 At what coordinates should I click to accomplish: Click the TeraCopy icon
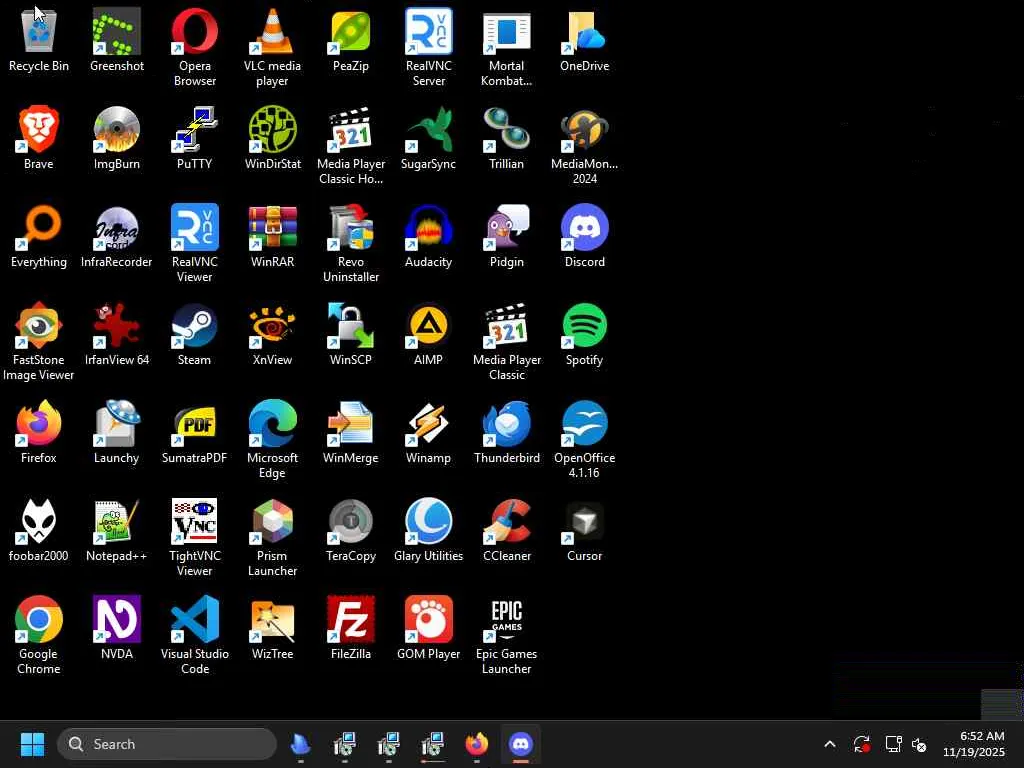click(351, 520)
